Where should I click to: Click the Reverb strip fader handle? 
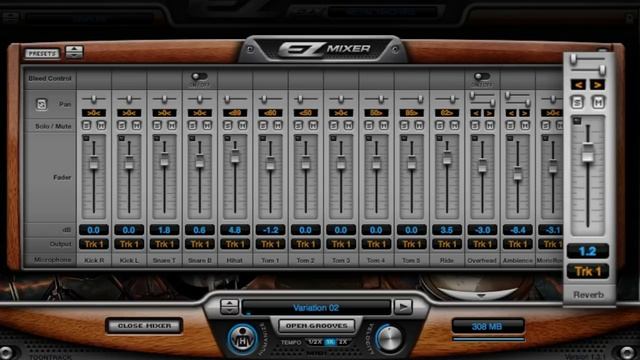point(588,152)
